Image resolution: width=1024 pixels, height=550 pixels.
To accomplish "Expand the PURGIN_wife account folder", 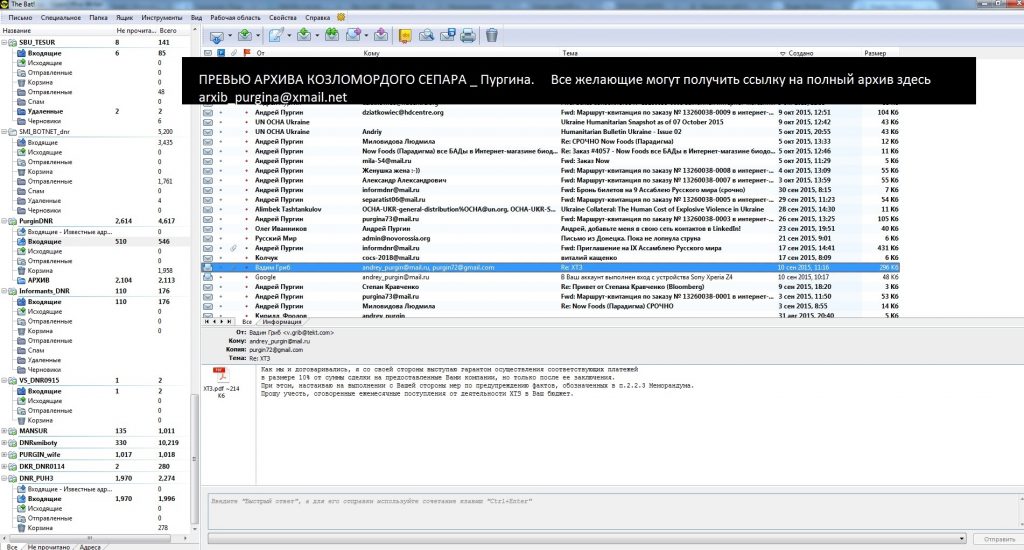I will pyautogui.click(x=6, y=454).
